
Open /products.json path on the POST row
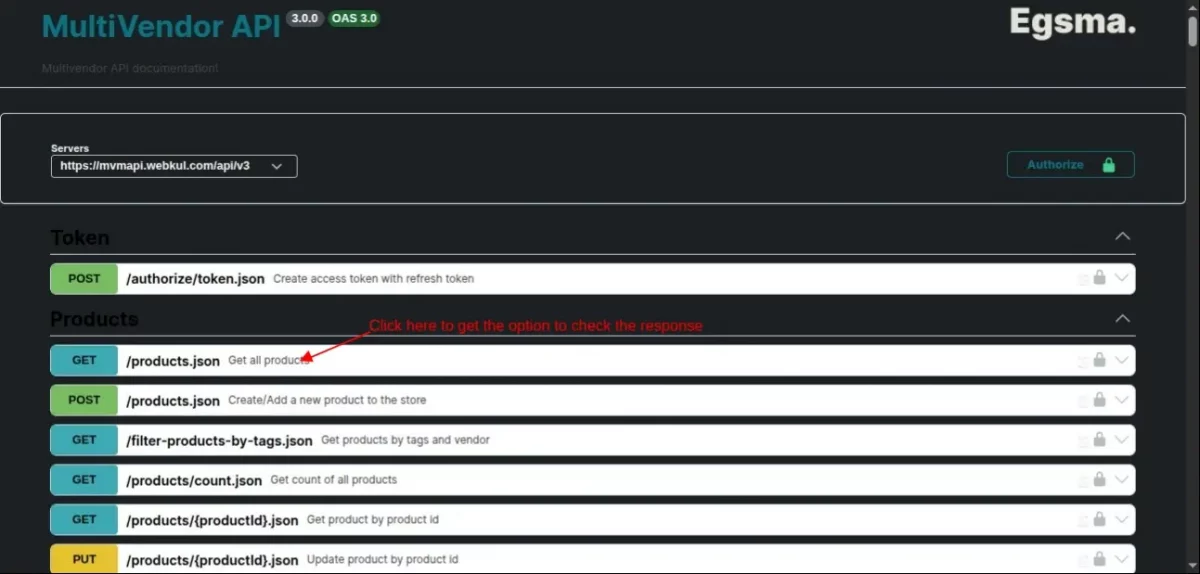(173, 401)
